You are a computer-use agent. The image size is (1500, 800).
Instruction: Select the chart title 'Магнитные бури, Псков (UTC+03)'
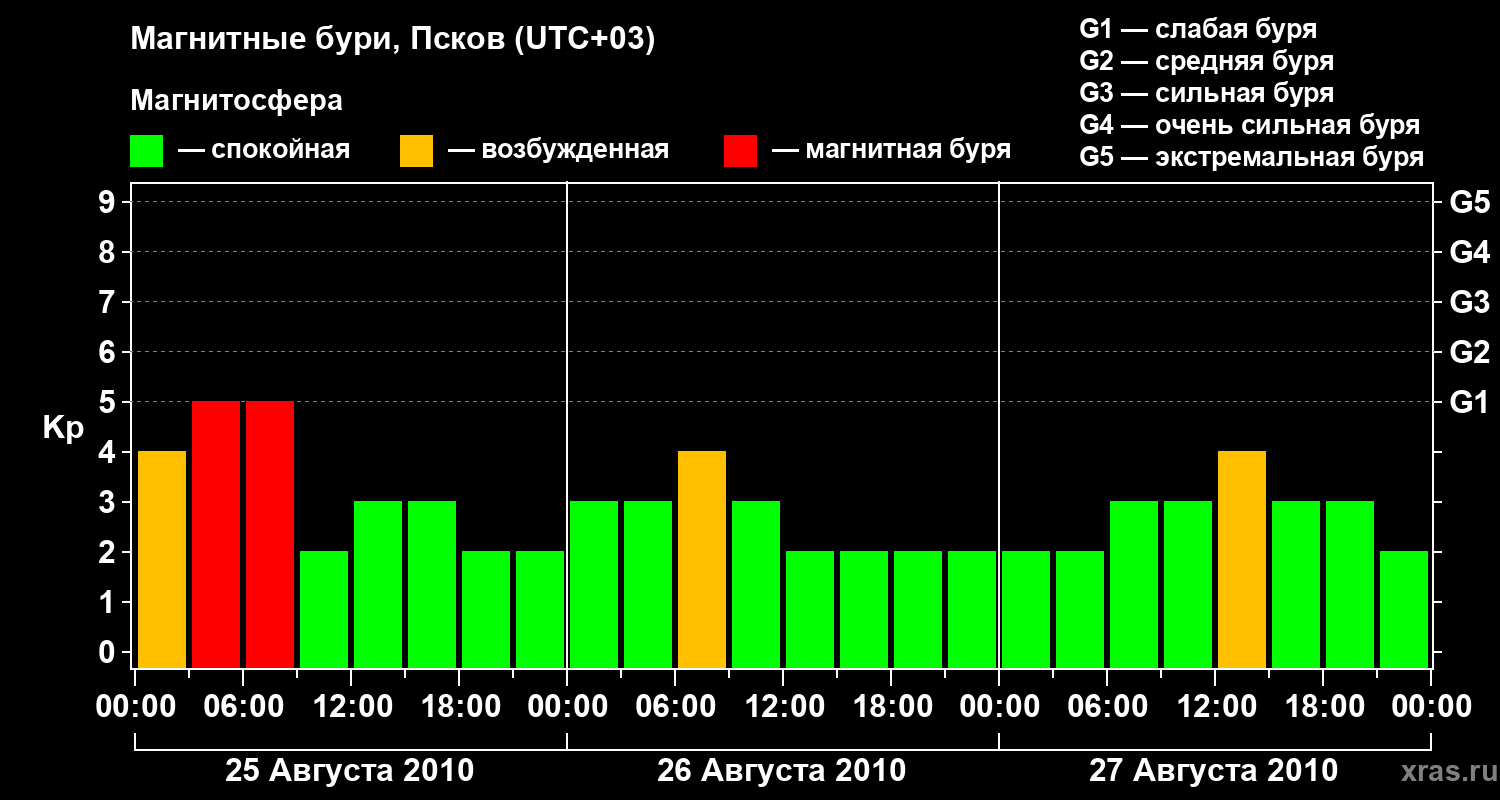tap(393, 41)
